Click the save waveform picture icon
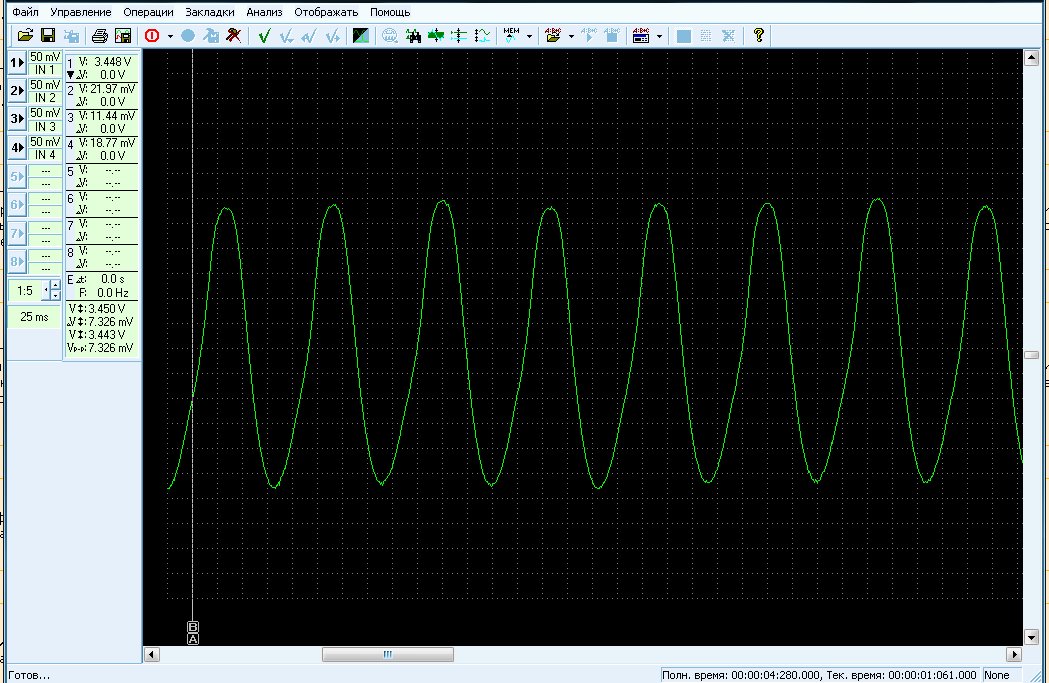The height and width of the screenshot is (683, 1049). pos(123,35)
